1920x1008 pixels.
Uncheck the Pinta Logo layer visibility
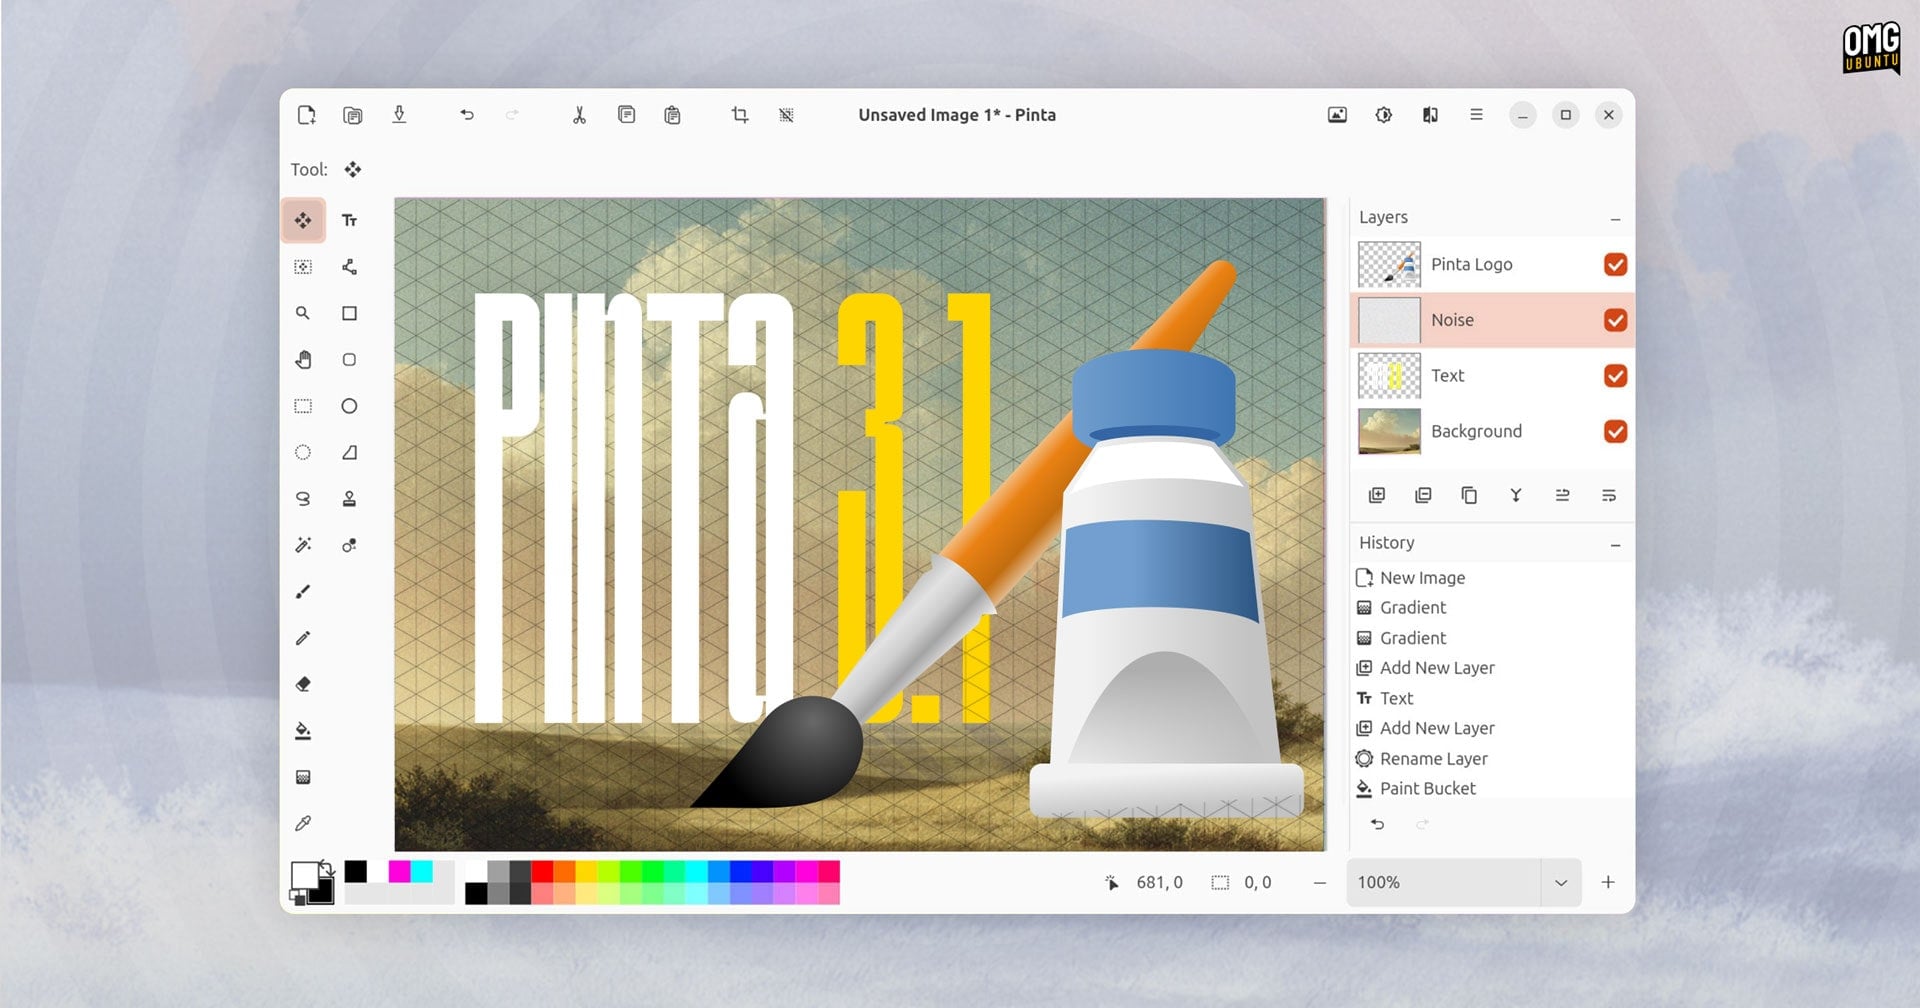click(x=1616, y=264)
